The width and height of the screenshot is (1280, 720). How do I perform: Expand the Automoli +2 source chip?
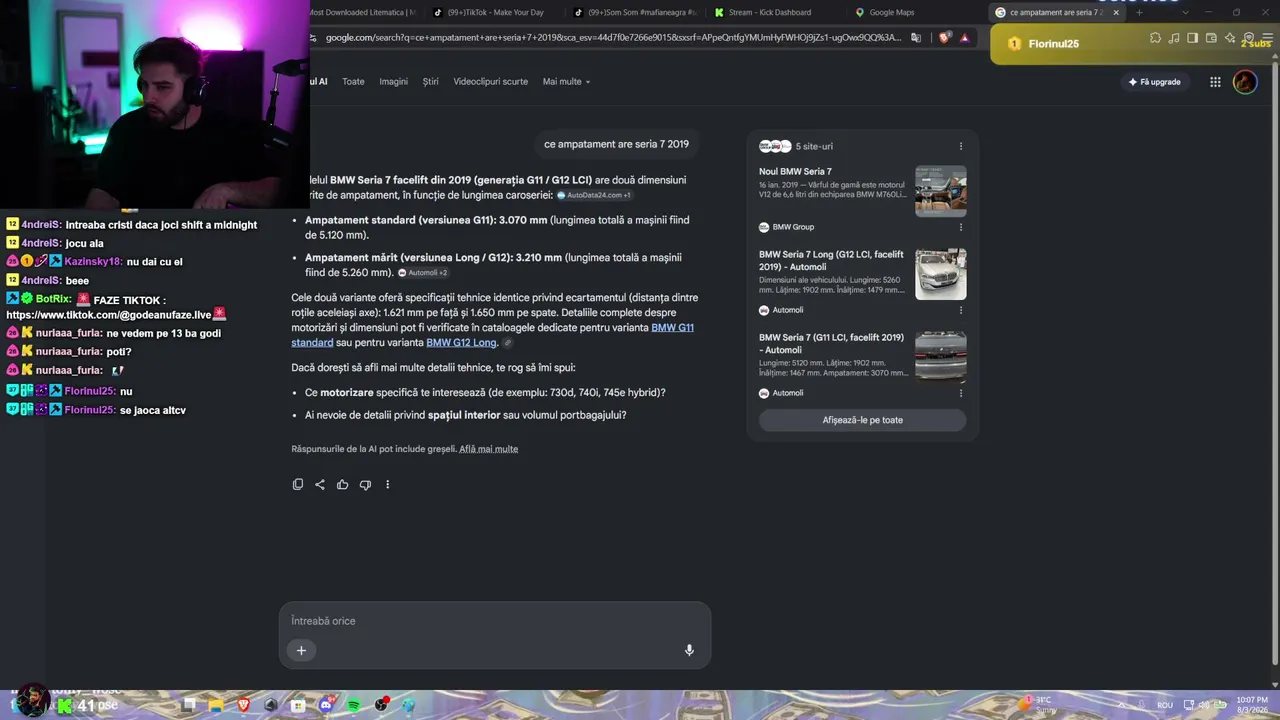pyautogui.click(x=423, y=273)
